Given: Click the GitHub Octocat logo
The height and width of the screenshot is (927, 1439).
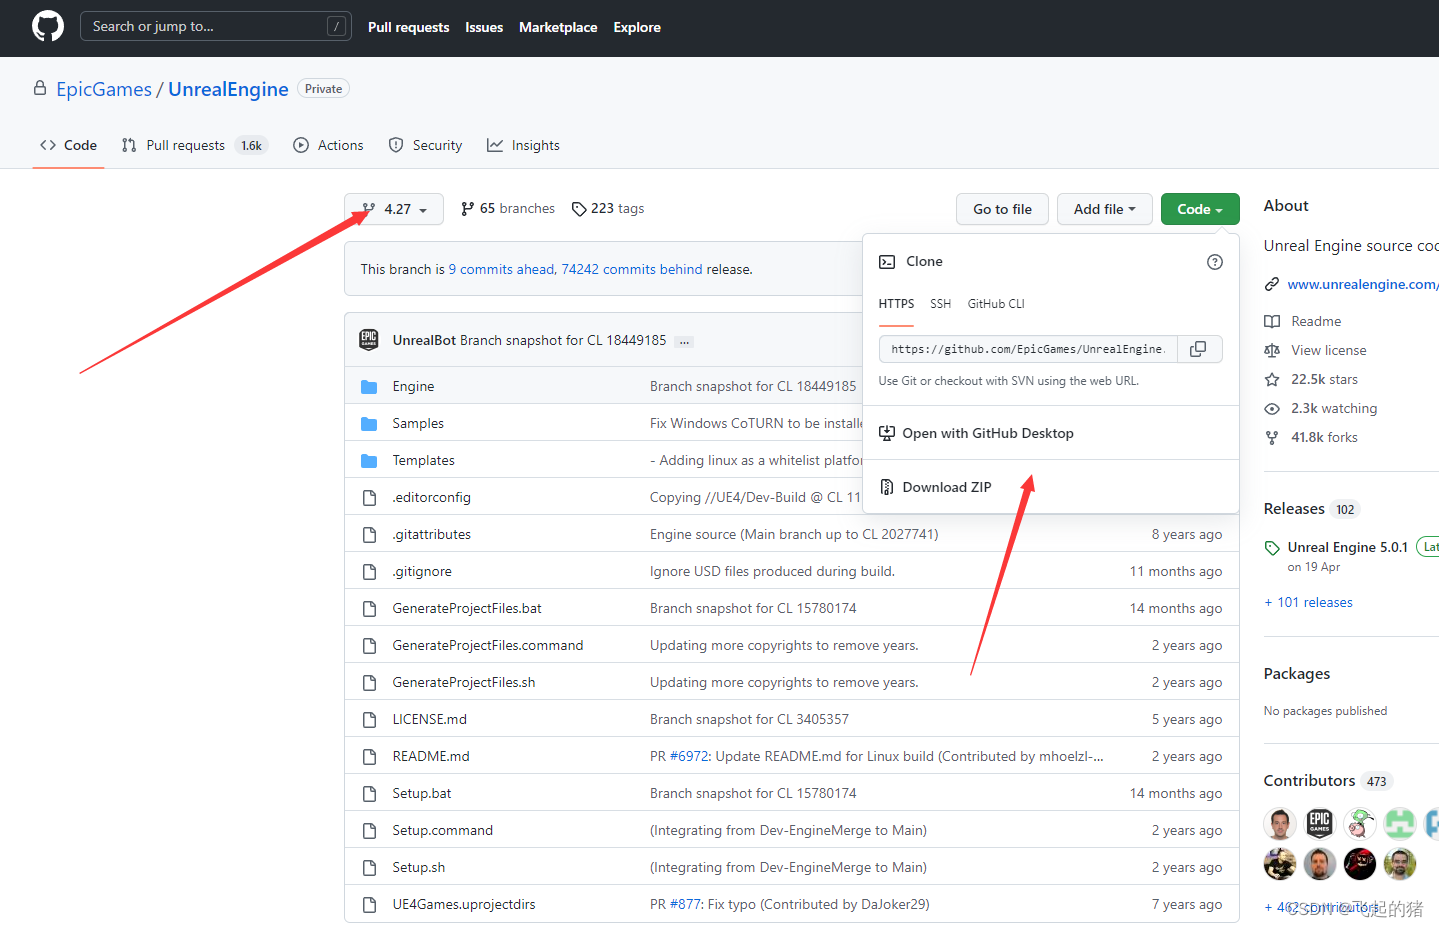Looking at the screenshot, I should click(x=47, y=26).
